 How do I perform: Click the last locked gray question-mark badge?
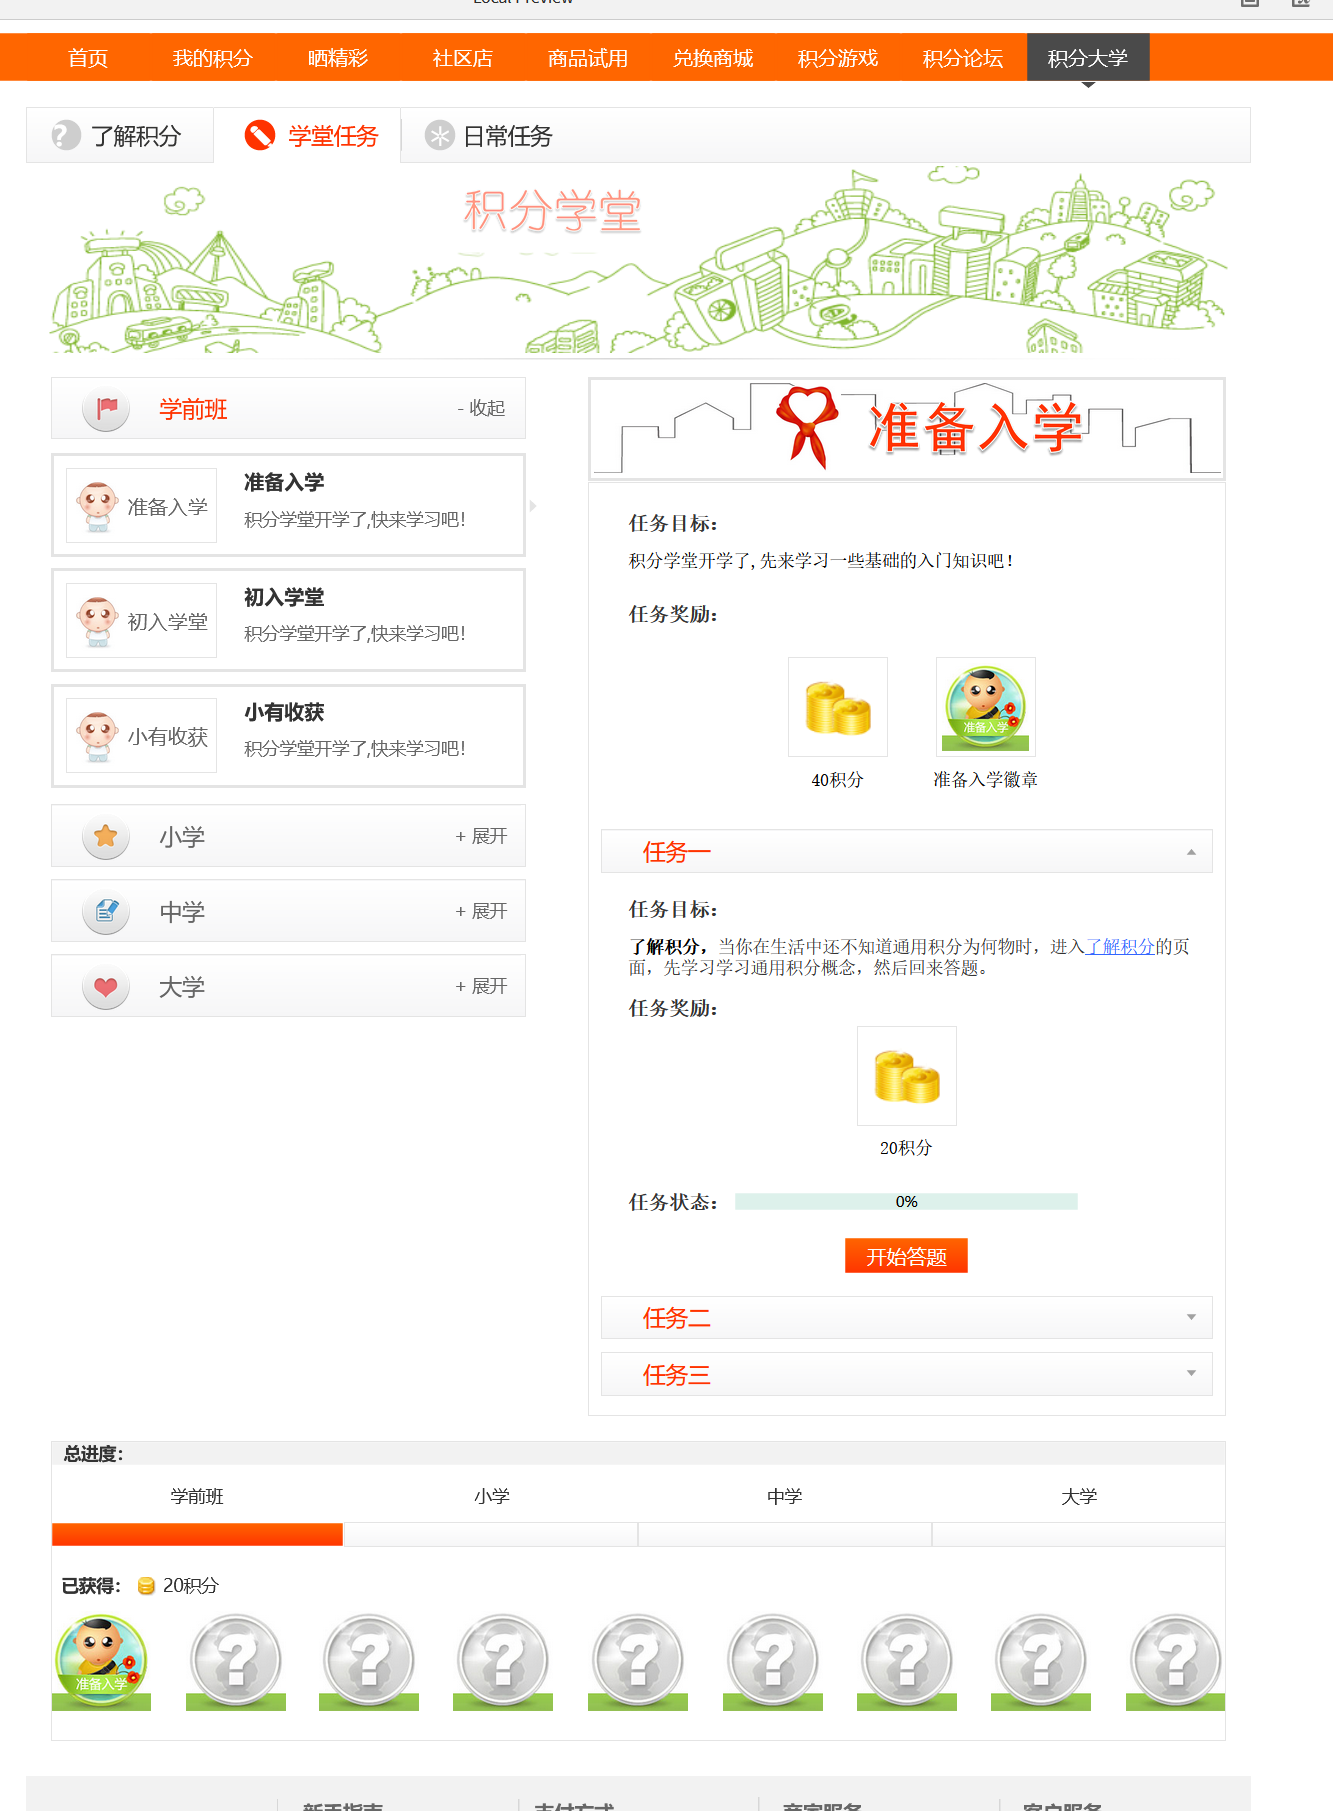(x=1175, y=1662)
